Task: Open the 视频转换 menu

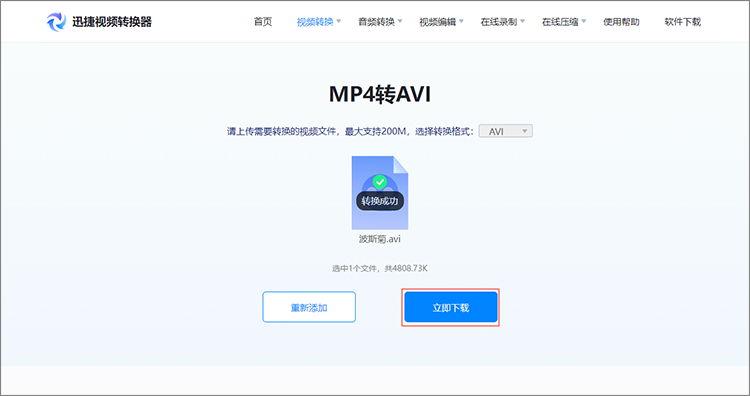Action: (x=319, y=22)
